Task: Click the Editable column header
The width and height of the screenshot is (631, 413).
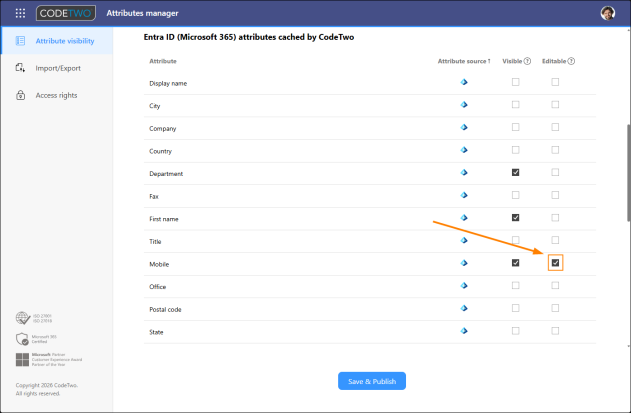Action: (x=554, y=61)
